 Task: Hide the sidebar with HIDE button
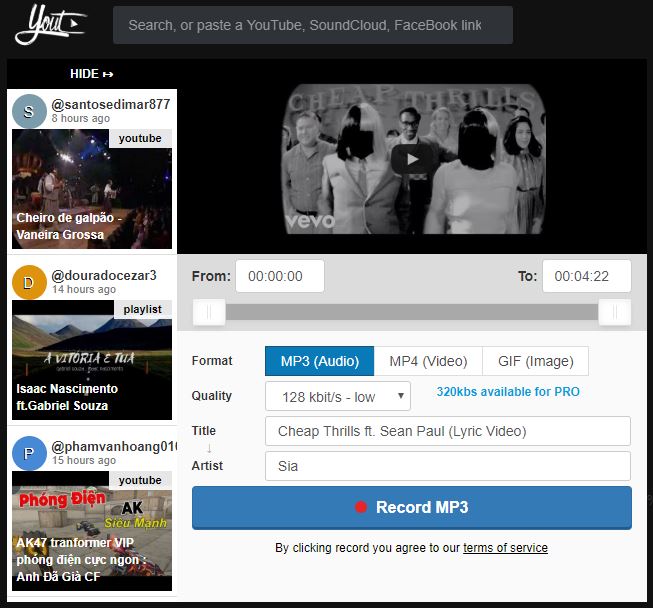(92, 74)
